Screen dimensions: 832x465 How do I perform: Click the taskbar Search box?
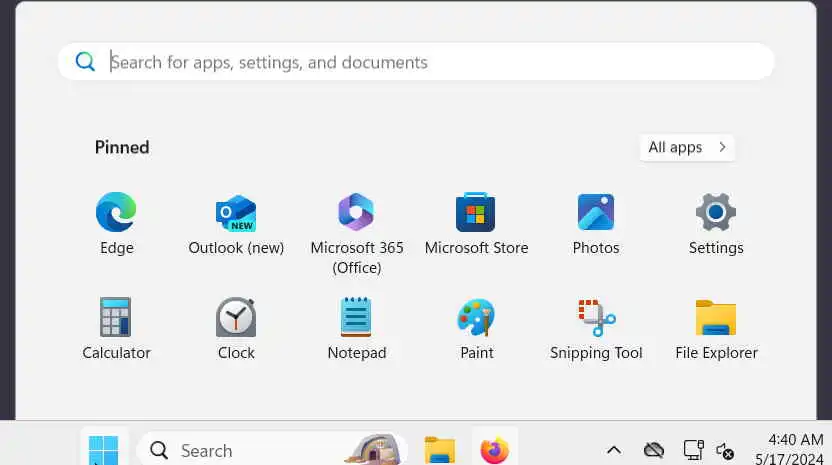(272, 450)
